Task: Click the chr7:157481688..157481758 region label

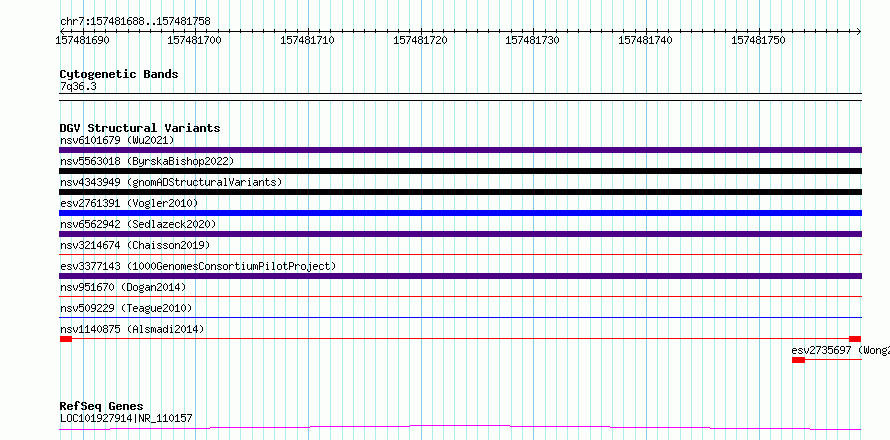Action: [x=135, y=22]
